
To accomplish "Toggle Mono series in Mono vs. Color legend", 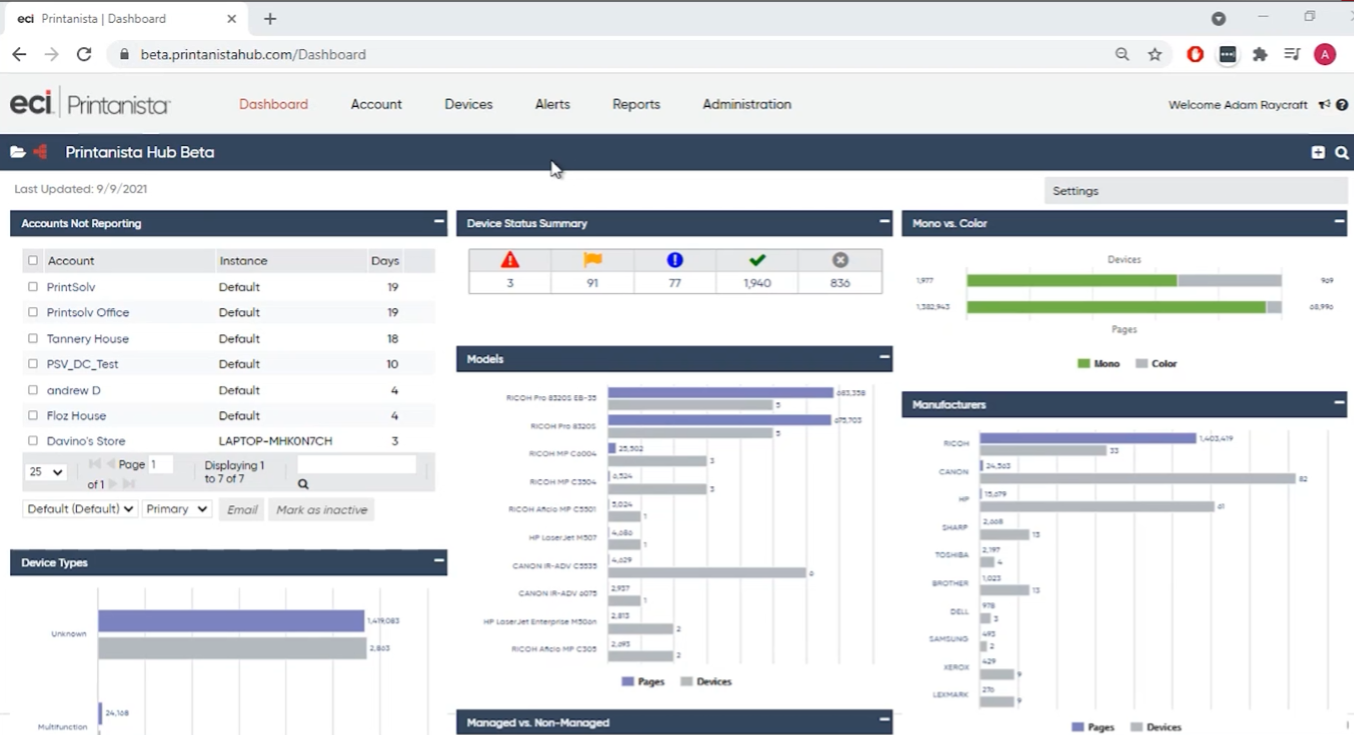I will pyautogui.click(x=1098, y=364).
